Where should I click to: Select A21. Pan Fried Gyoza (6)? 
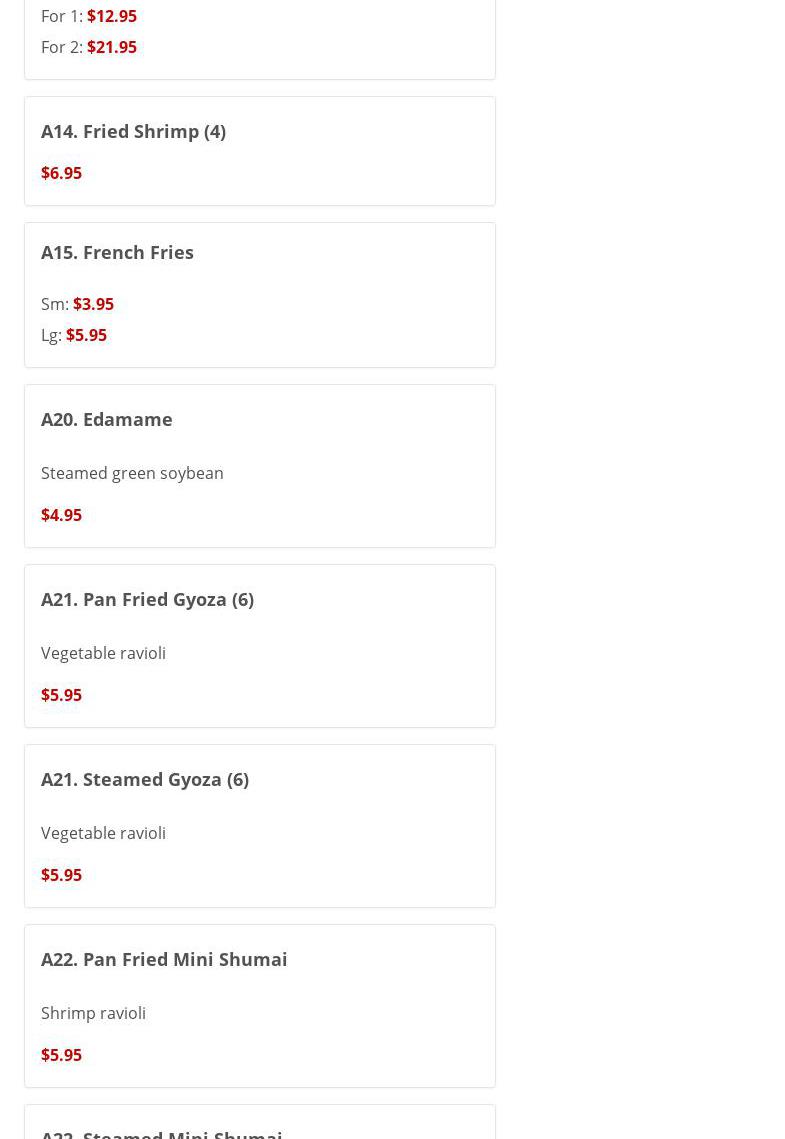point(147,599)
